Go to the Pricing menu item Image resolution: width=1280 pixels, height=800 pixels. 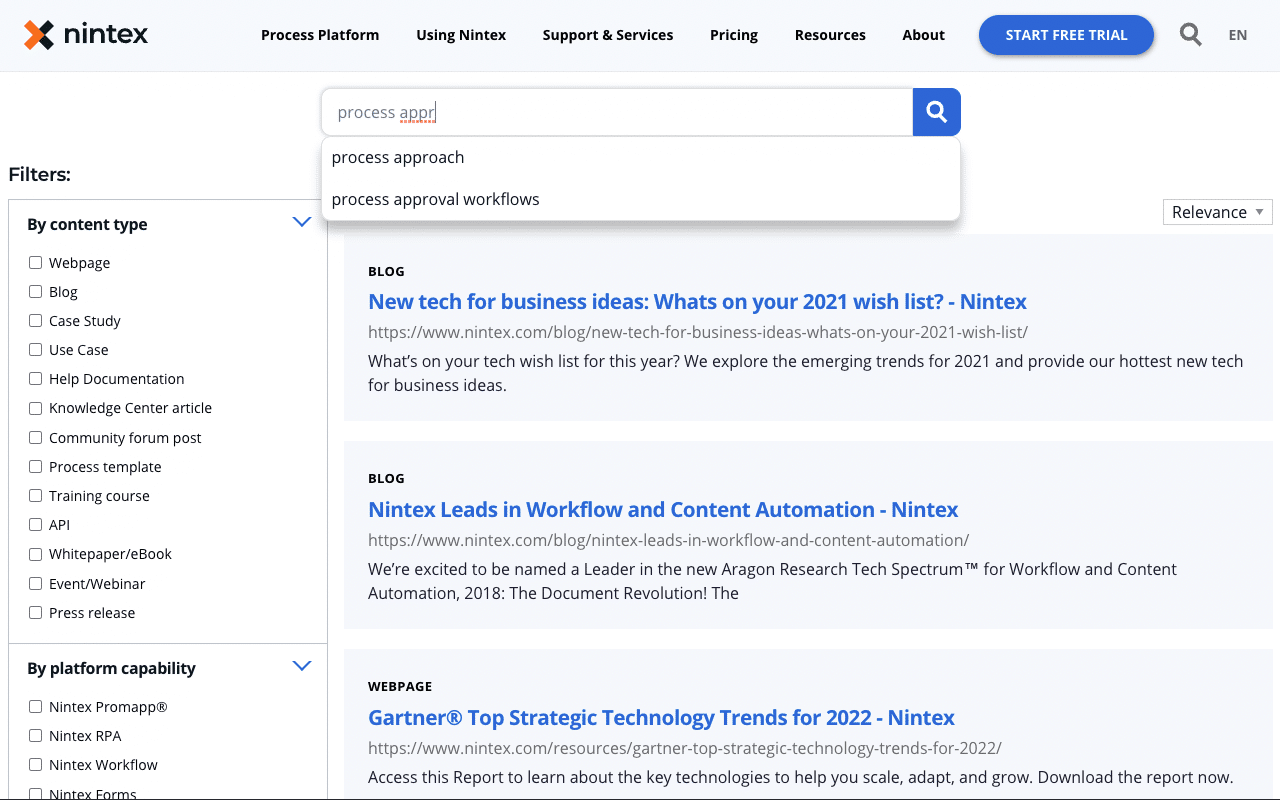coord(734,35)
